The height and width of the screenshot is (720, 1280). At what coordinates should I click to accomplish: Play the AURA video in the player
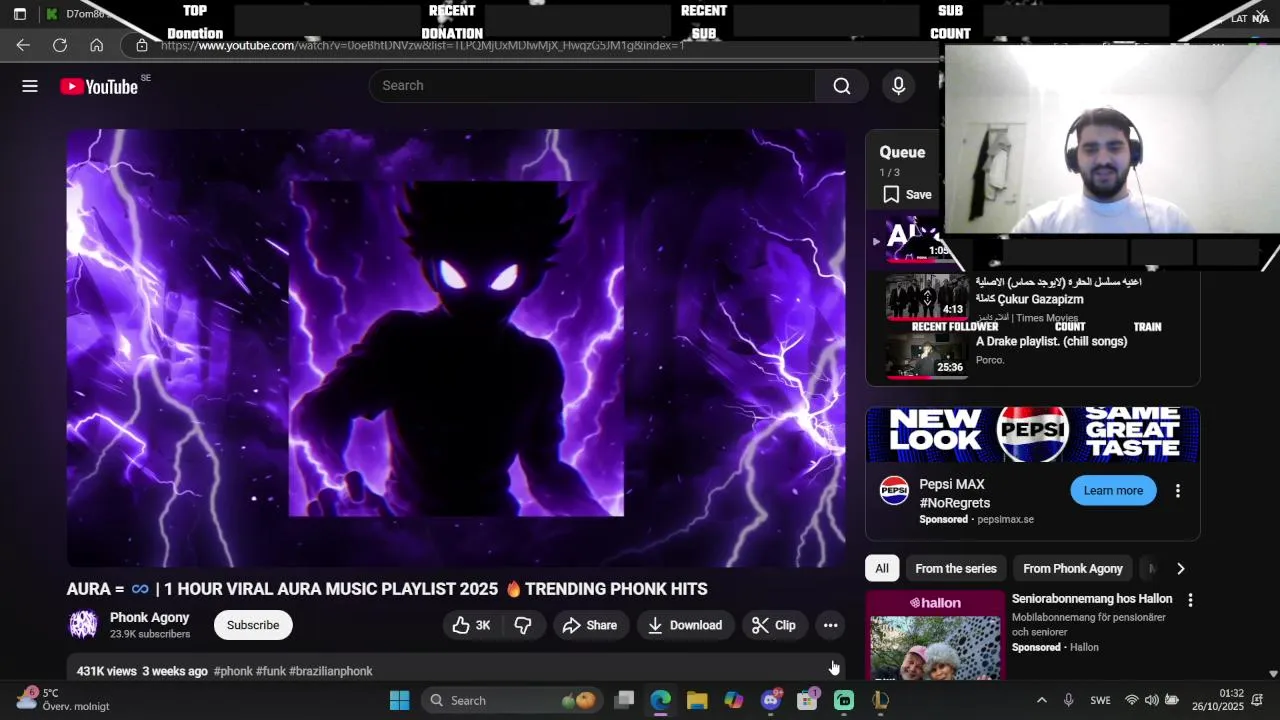click(456, 348)
